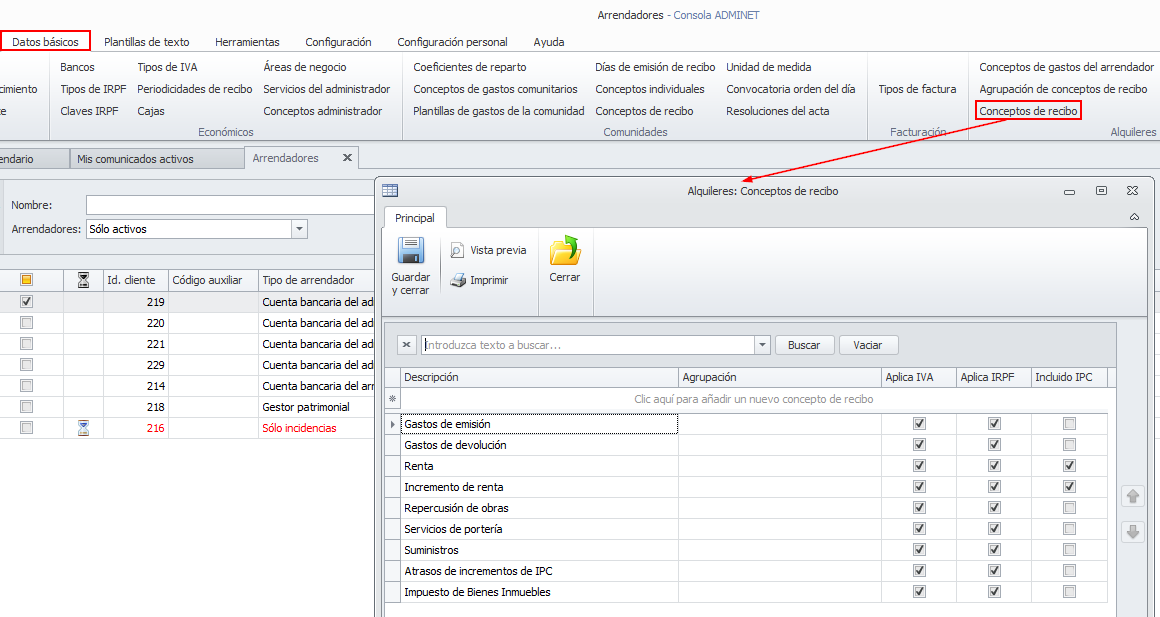Image resolution: width=1160 pixels, height=617 pixels.
Task: Open Días de emisión de recibo
Action: (655, 67)
